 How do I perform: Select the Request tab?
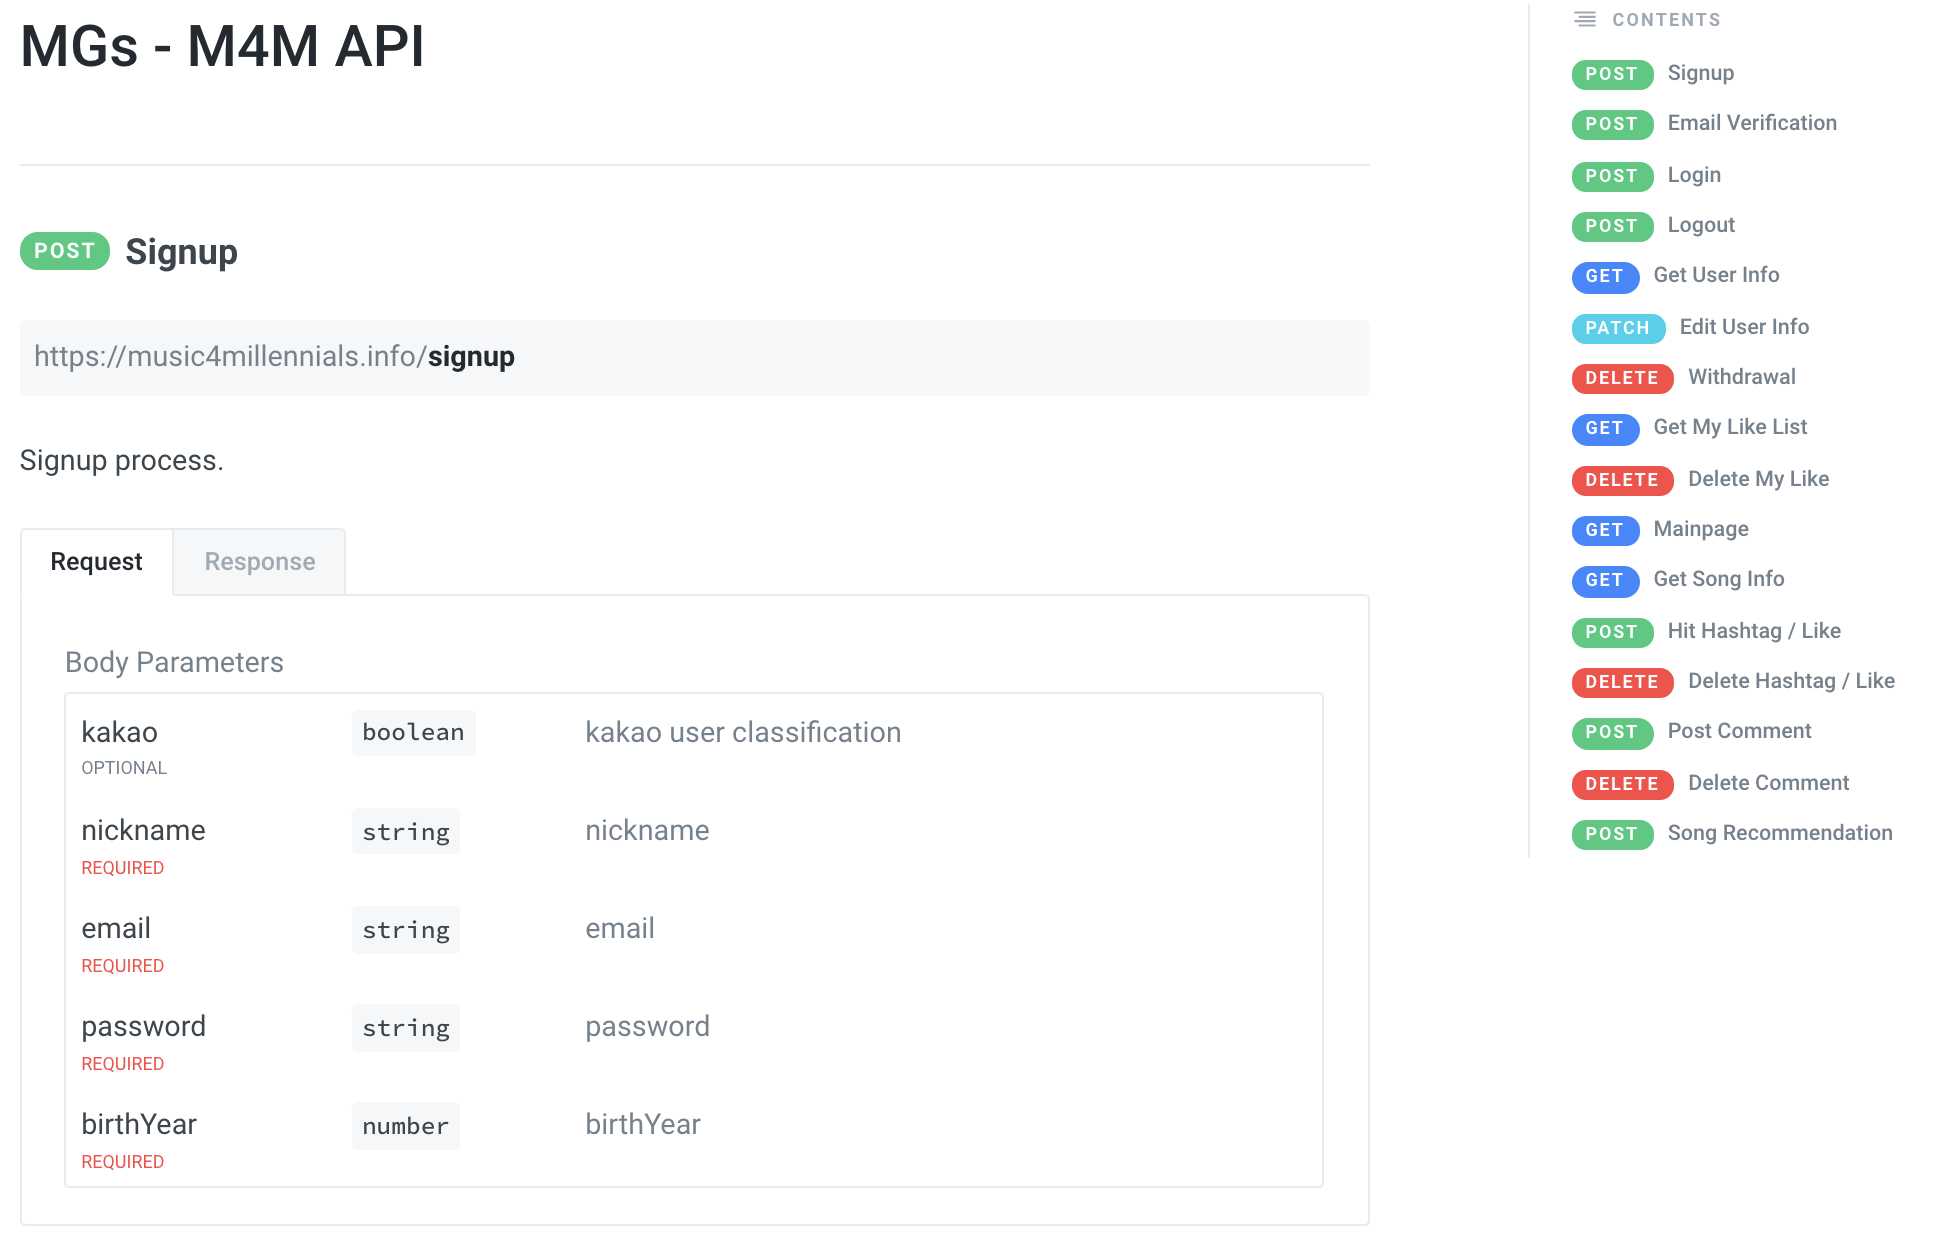pyautogui.click(x=96, y=562)
